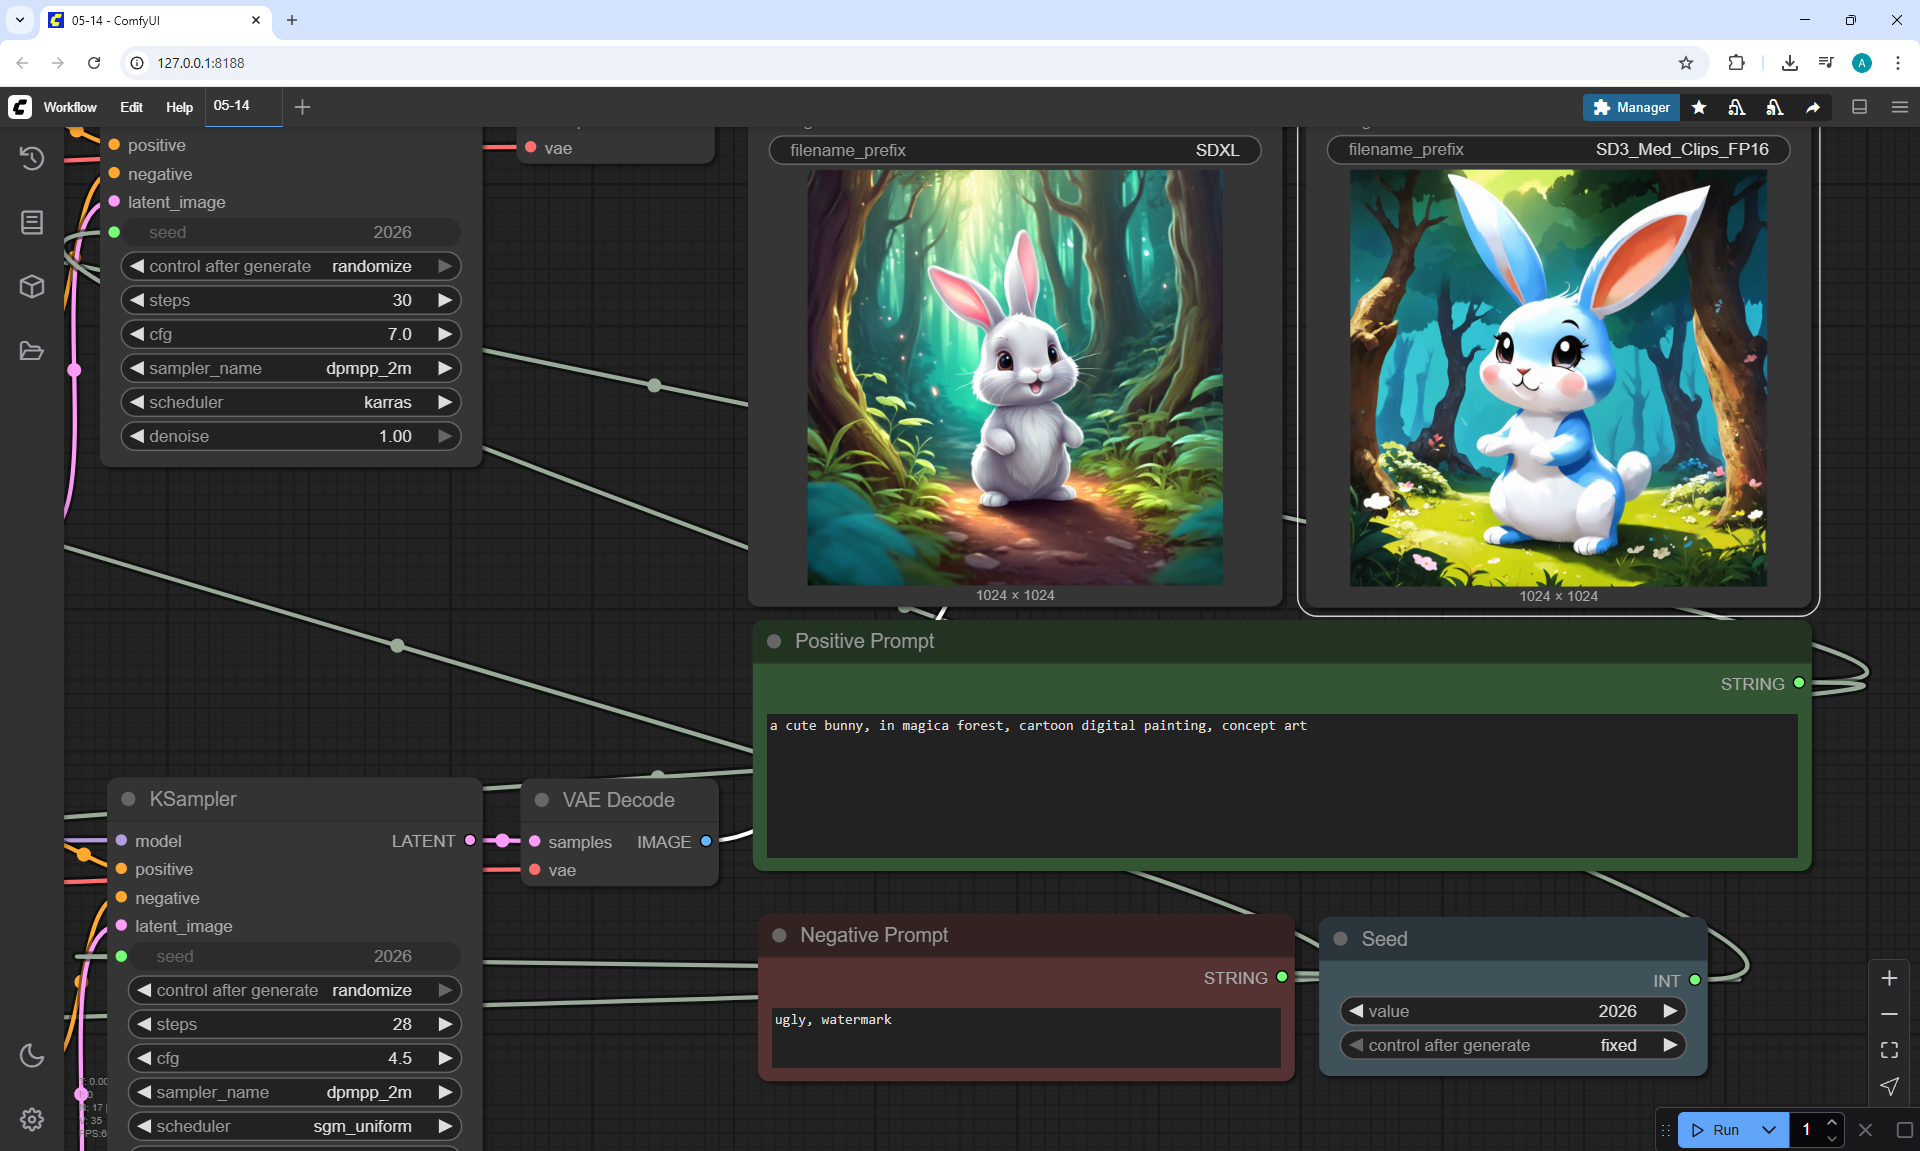The image size is (1920, 1151).
Task: Click the fit view icon on canvas
Action: (1889, 1050)
